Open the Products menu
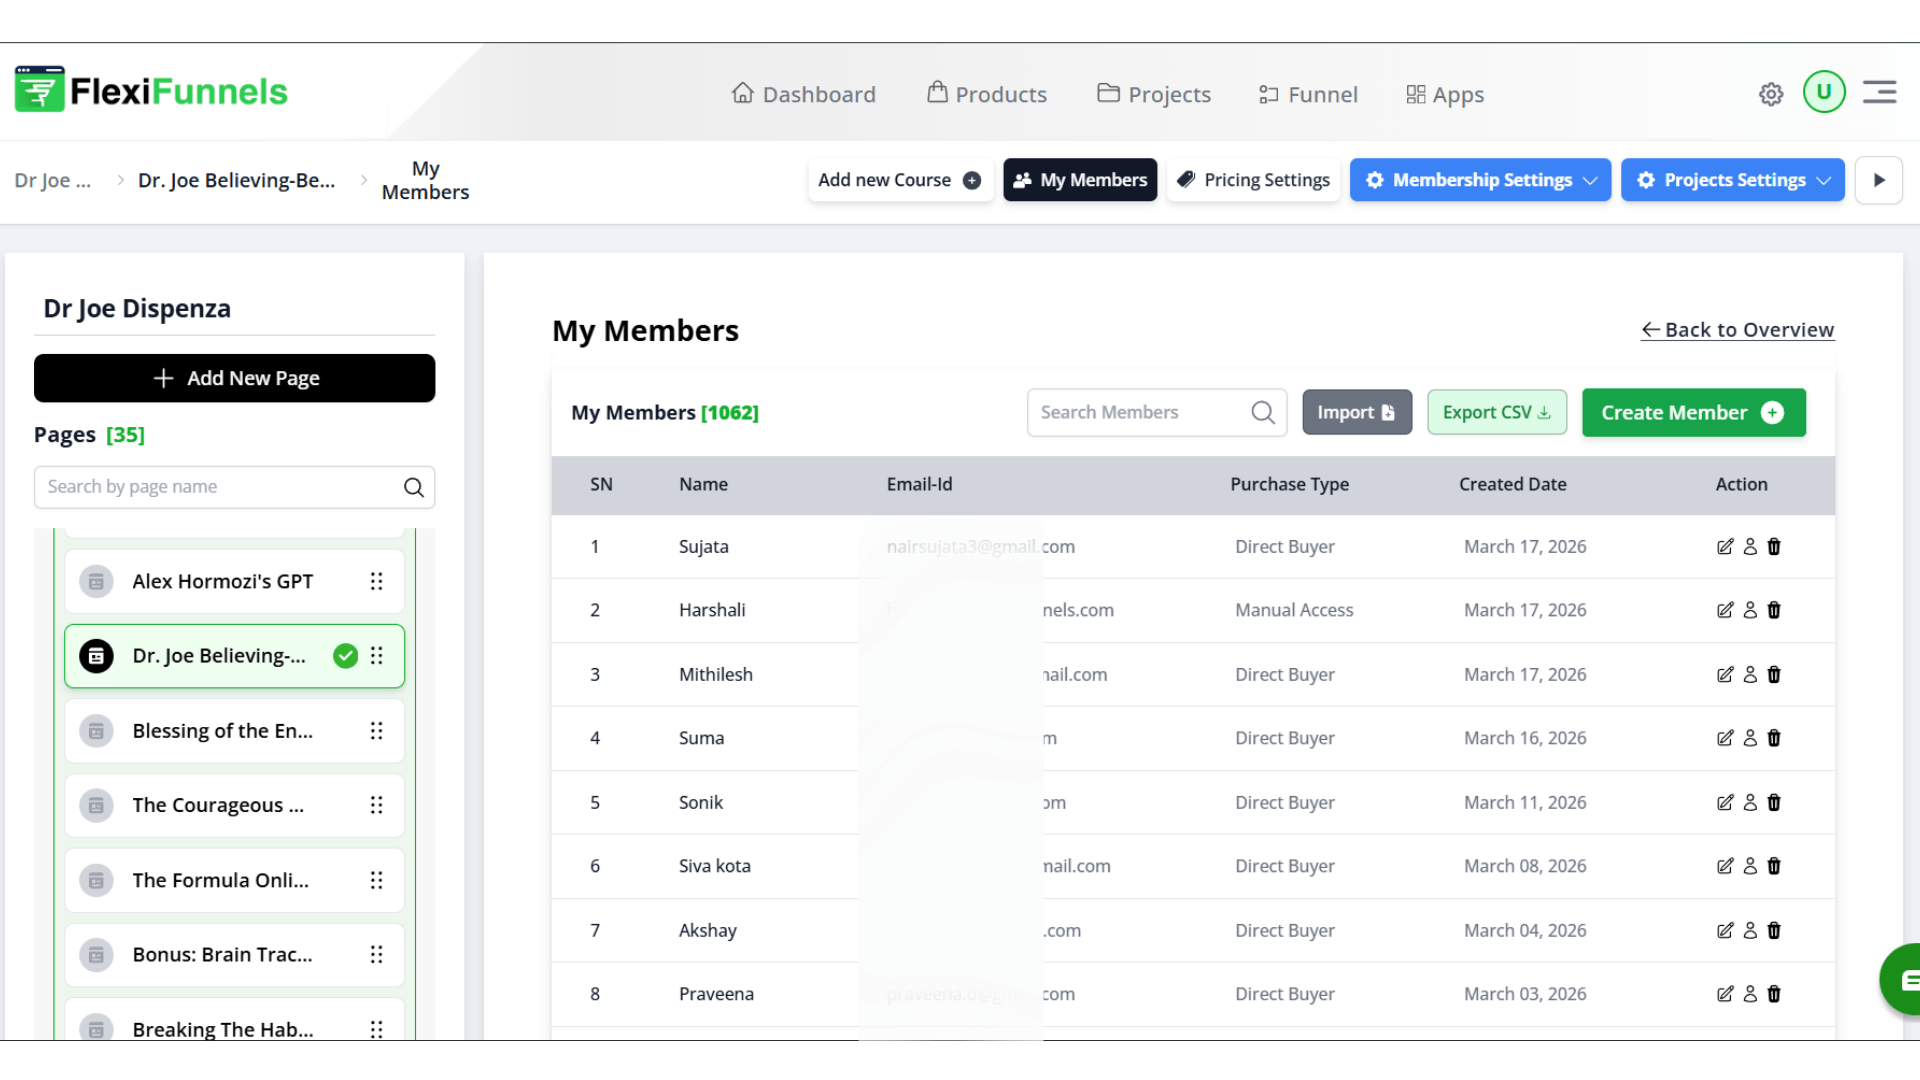 click(x=987, y=94)
